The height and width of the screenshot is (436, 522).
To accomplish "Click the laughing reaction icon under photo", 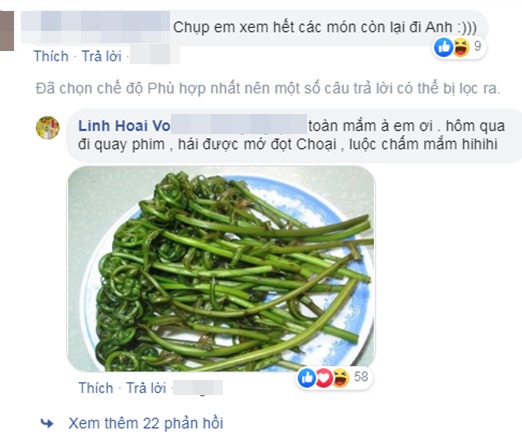I will [340, 378].
